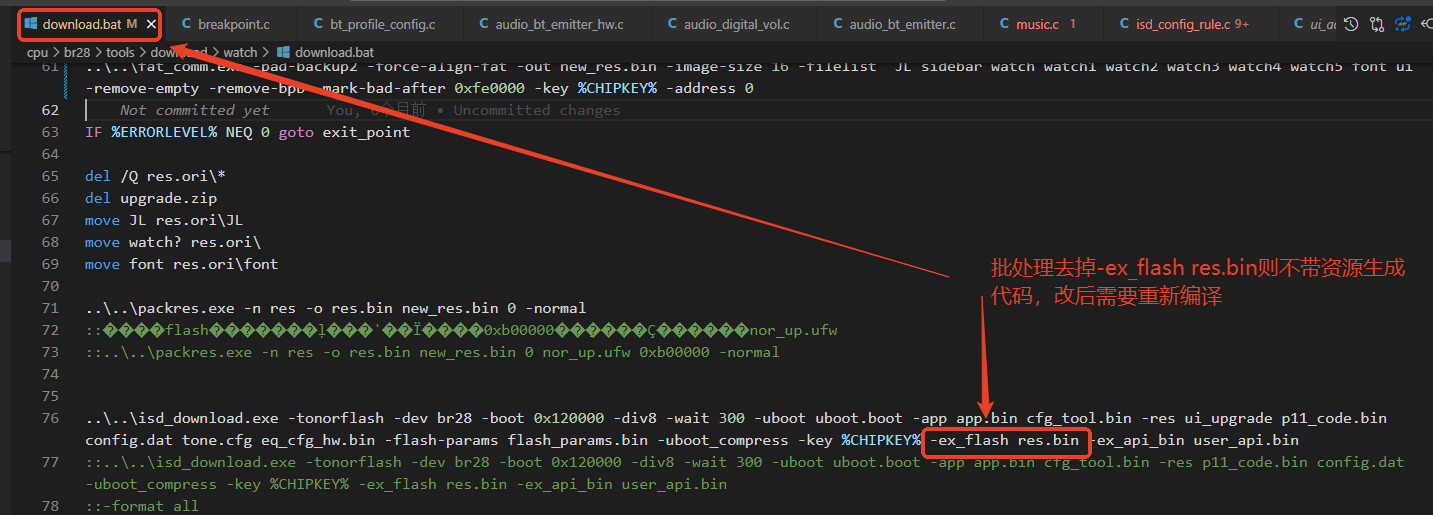Click the '::-format all' comment line
This screenshot has height=515, width=1433.
(x=142, y=506)
